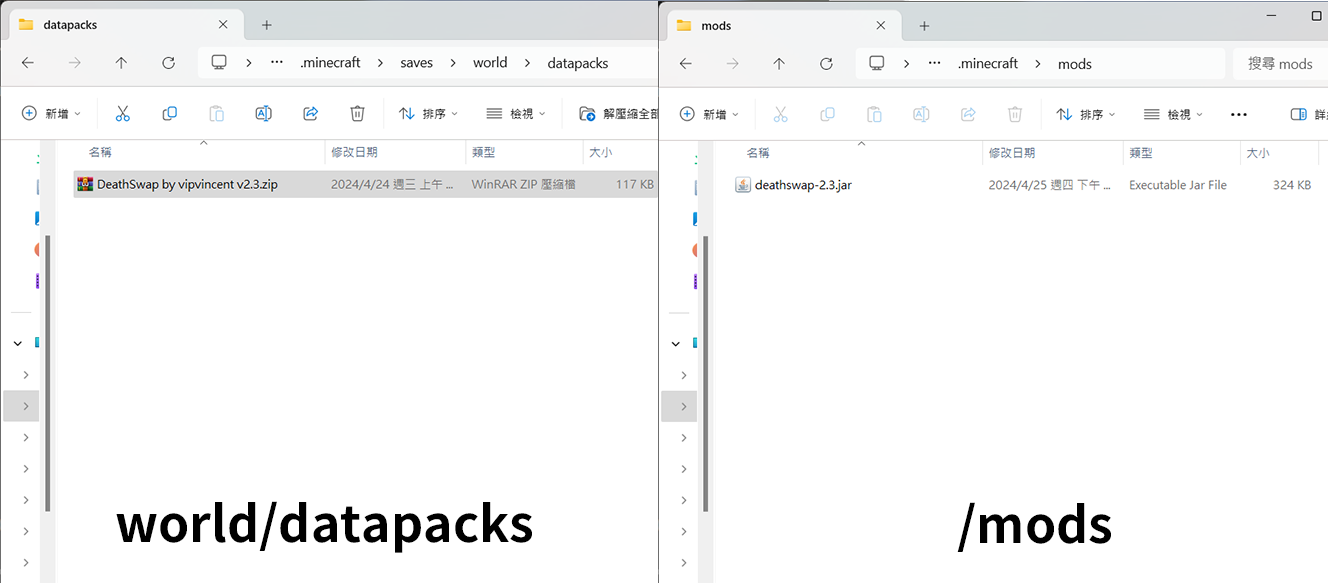Click the Refresh icon in the mods window
Viewport: 1328px width, 583px height.
pos(826,63)
